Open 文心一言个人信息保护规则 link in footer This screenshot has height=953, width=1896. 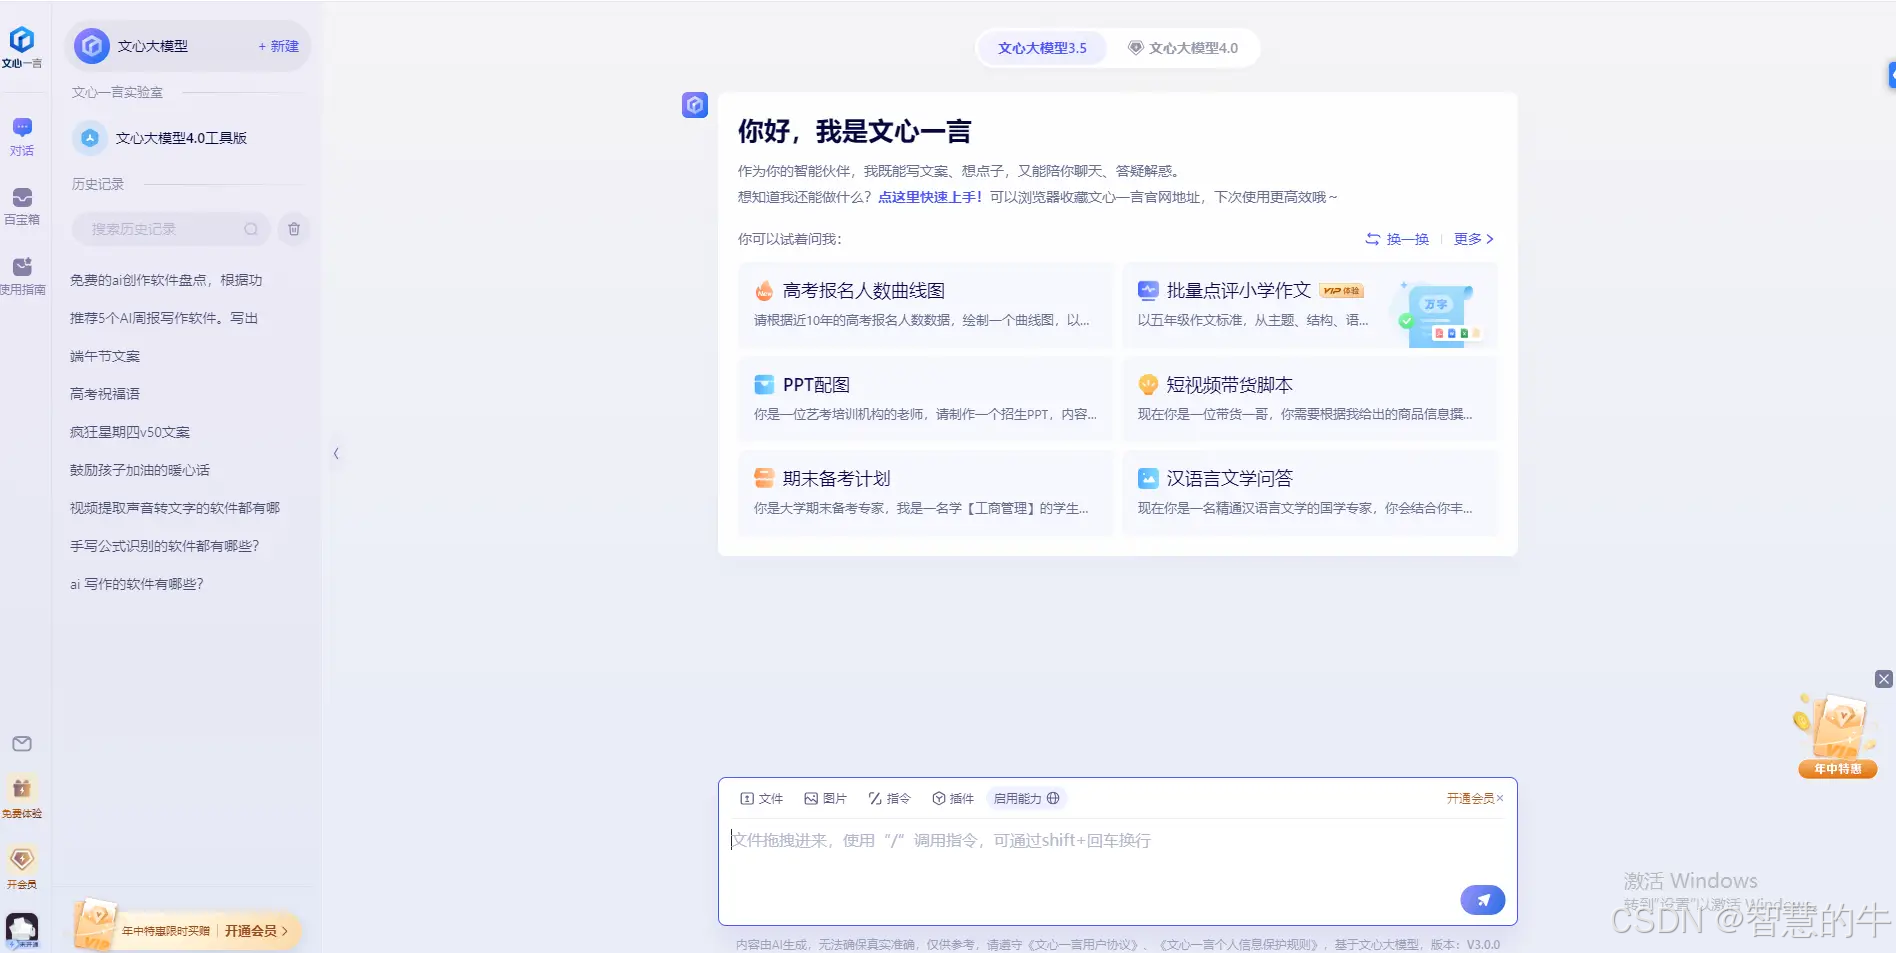[x=1239, y=944]
